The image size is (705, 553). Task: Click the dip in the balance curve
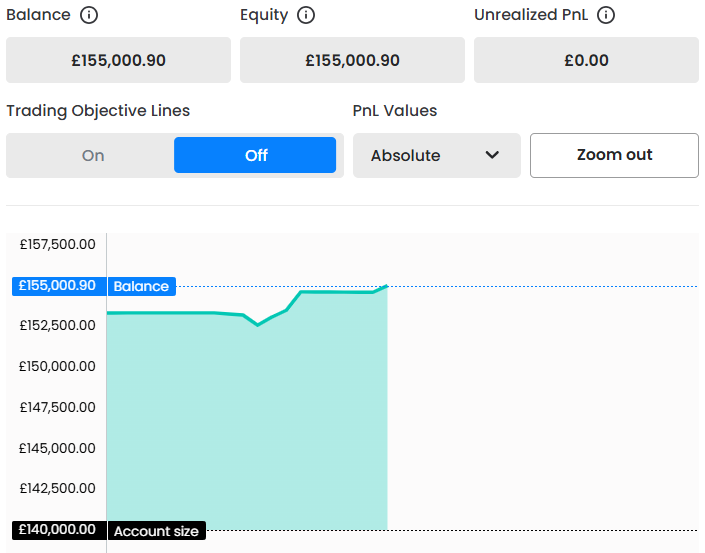coord(258,324)
